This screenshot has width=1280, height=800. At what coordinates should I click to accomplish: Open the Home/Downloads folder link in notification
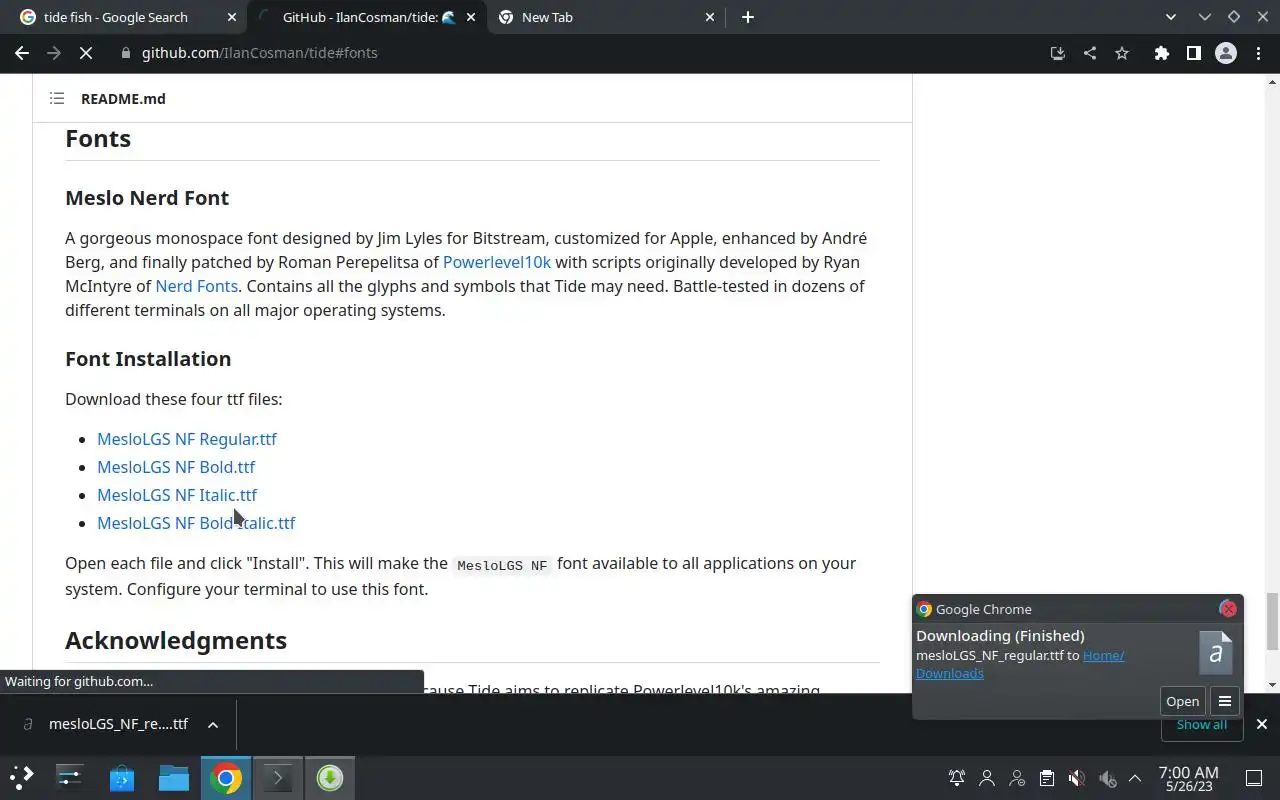tap(1019, 664)
